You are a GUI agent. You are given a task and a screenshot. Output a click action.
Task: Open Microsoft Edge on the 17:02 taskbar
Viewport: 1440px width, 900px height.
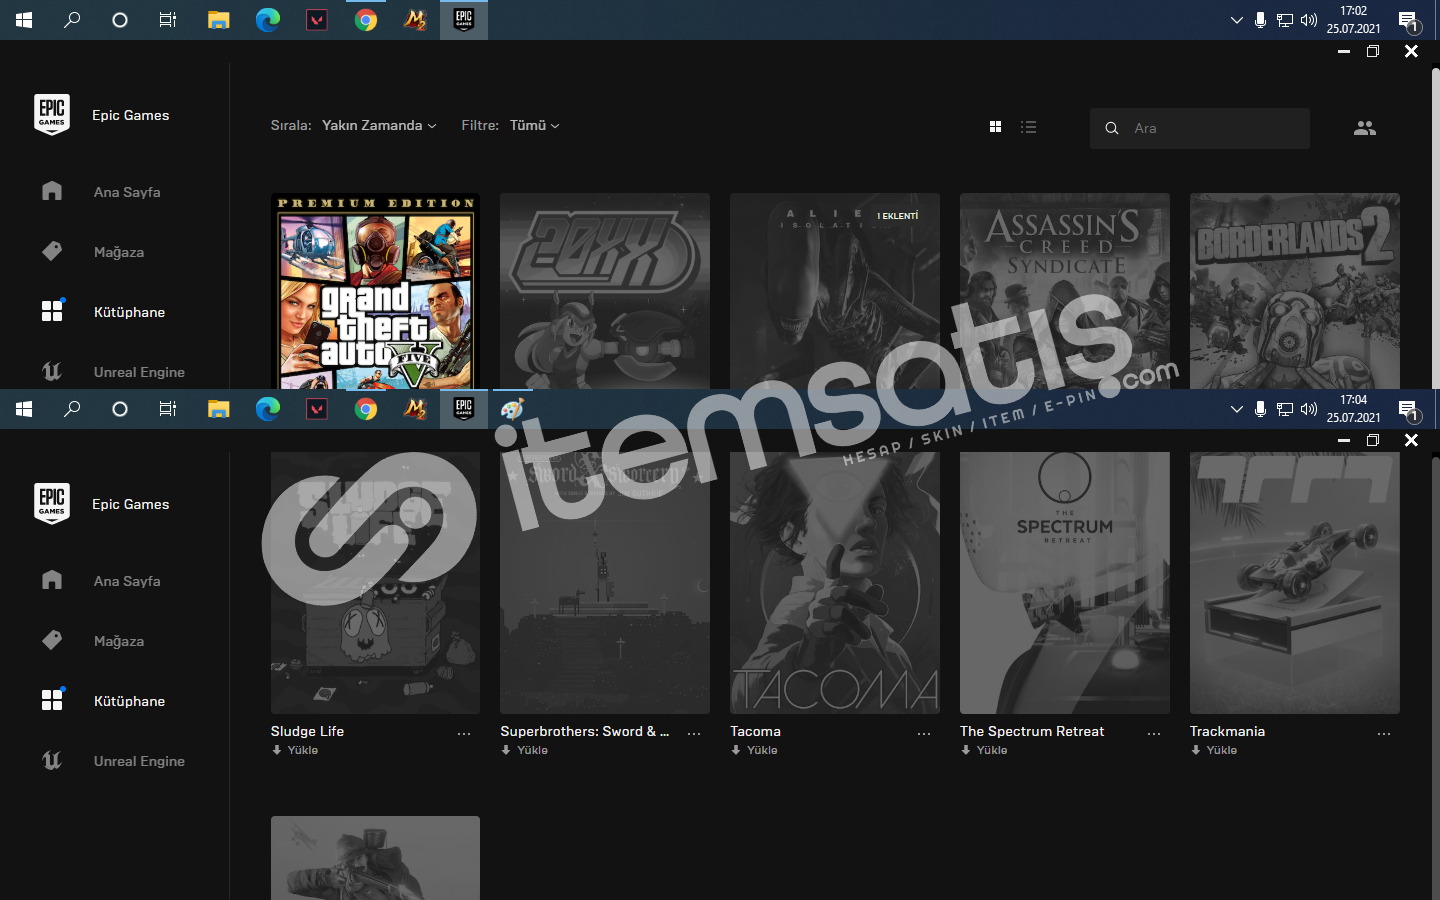click(x=268, y=20)
